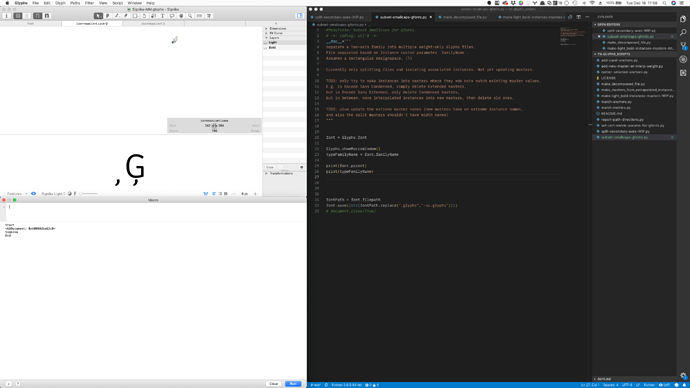690x388 pixels.
Task: Switch to grid view in Glyphs toolbar
Action: (x=18, y=16)
